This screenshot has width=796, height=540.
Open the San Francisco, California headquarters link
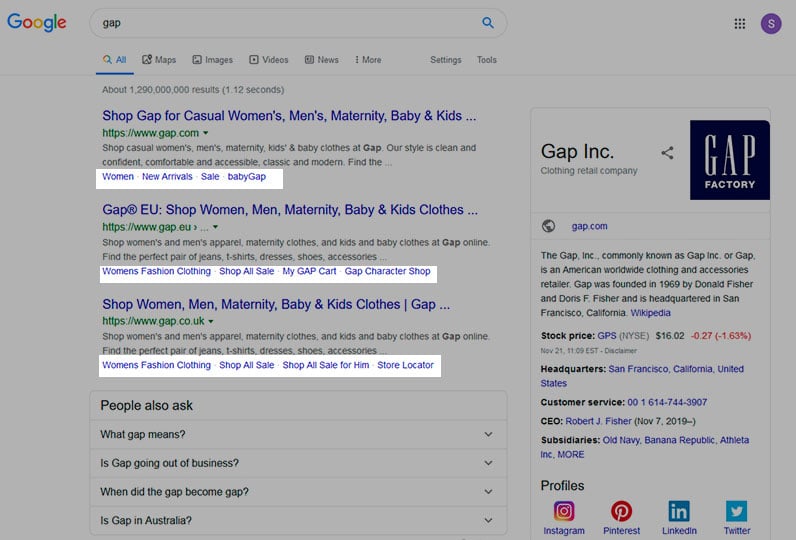(x=642, y=376)
